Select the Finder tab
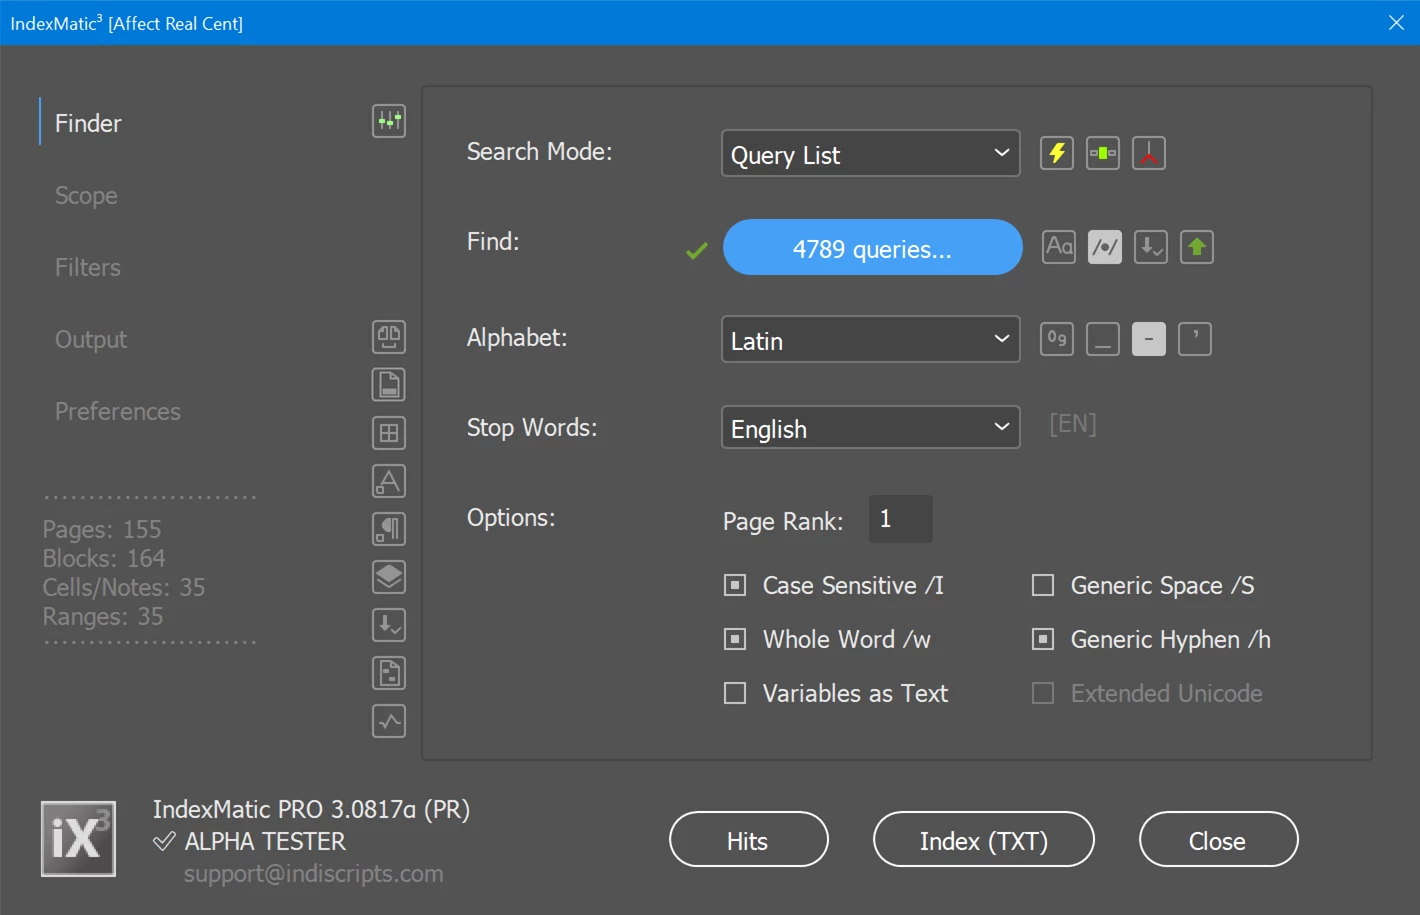Viewport: 1420px width, 915px height. 88,123
